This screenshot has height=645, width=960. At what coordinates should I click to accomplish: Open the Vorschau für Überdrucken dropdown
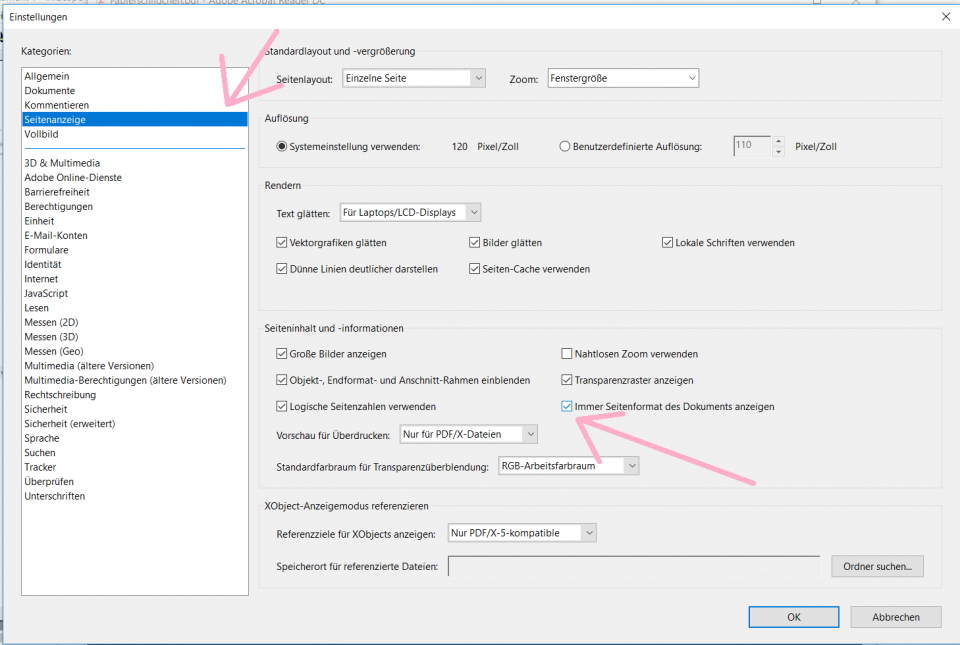coord(467,434)
